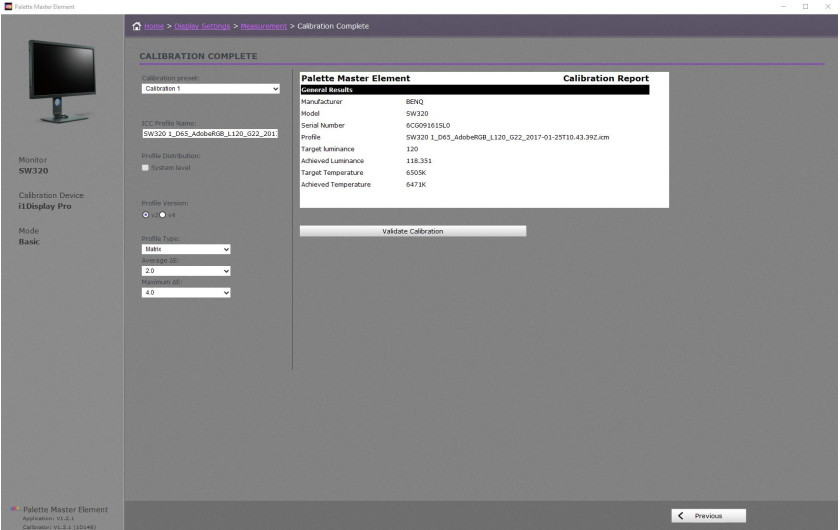The height and width of the screenshot is (530, 840).
Task: Minimize the Palette Master Element window
Action: [783, 6]
